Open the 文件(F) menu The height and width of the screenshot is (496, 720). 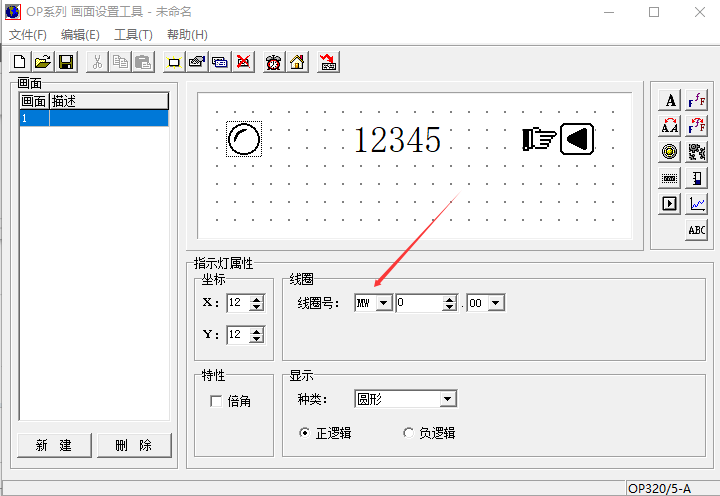click(28, 35)
